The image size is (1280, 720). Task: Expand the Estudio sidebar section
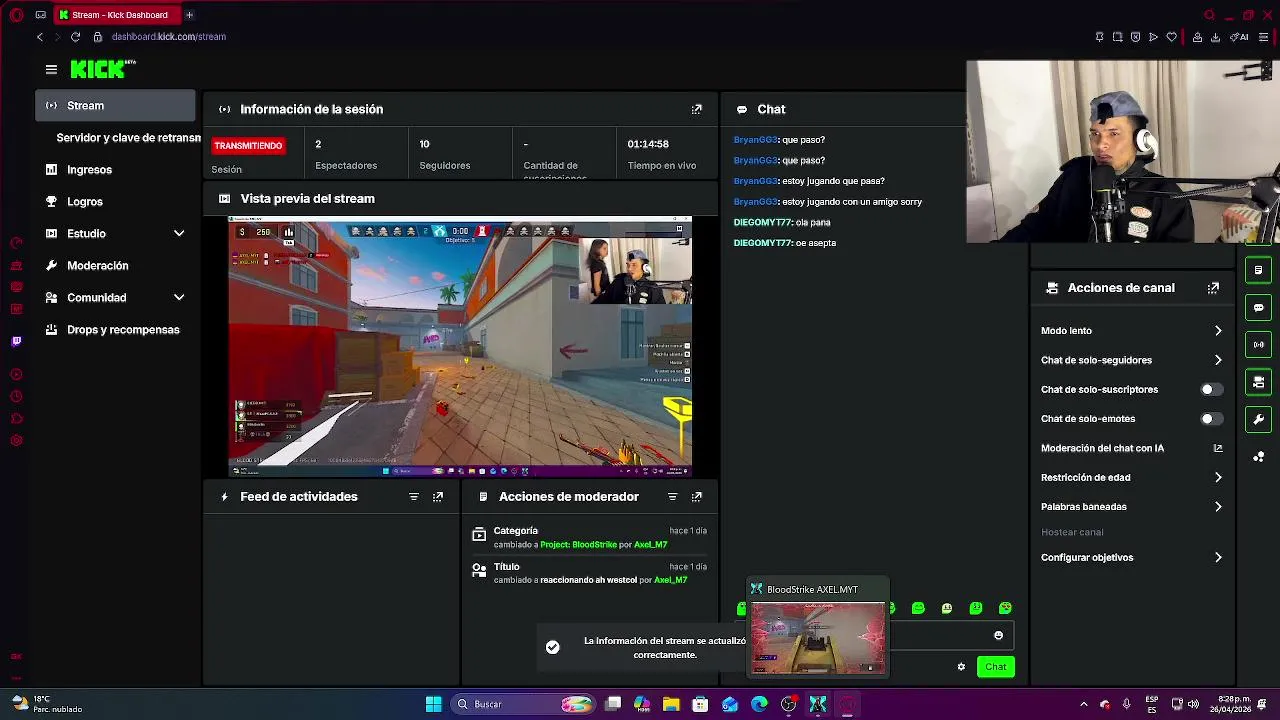coord(115,234)
